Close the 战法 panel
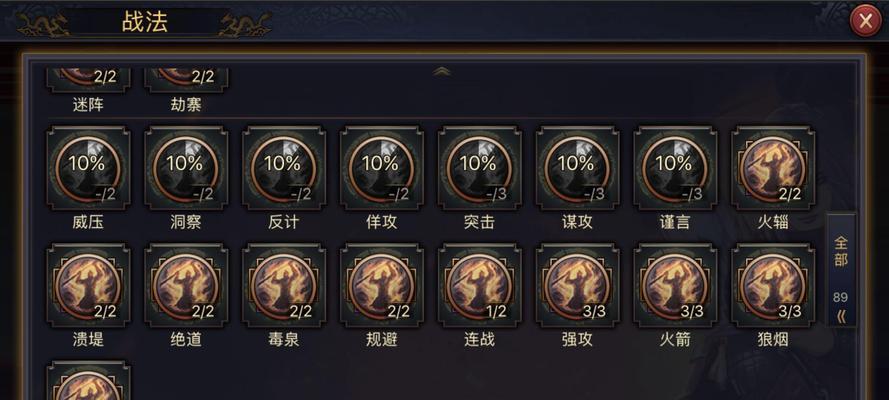This screenshot has width=889, height=400. (x=865, y=22)
